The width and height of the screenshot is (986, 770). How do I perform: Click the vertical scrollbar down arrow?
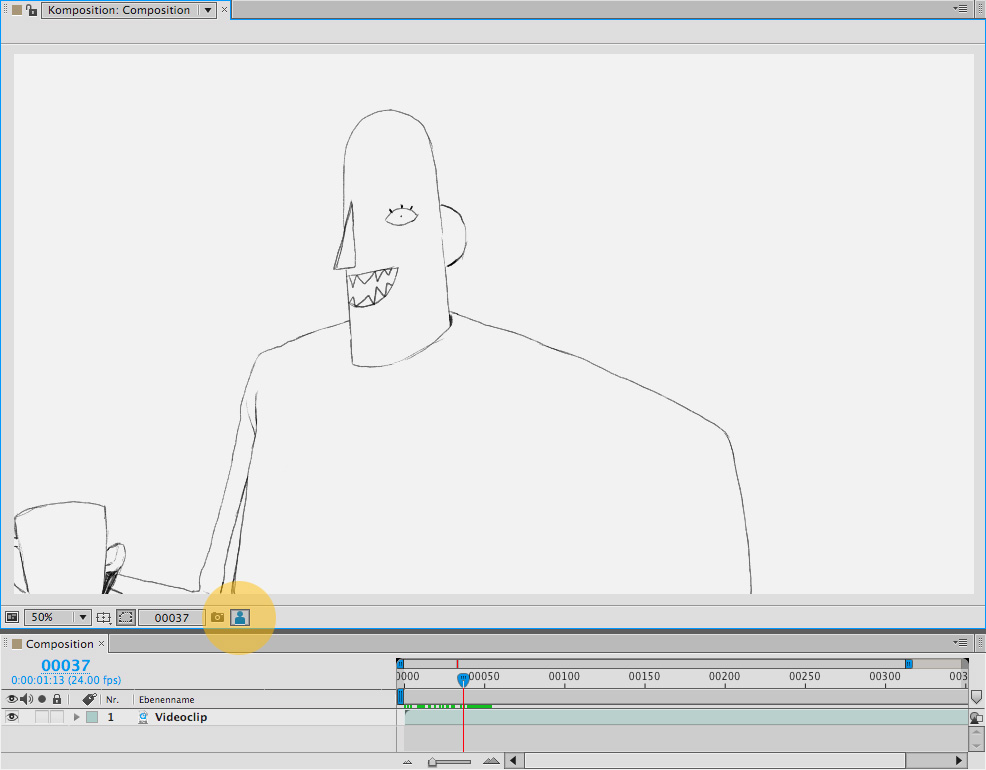pos(977,745)
